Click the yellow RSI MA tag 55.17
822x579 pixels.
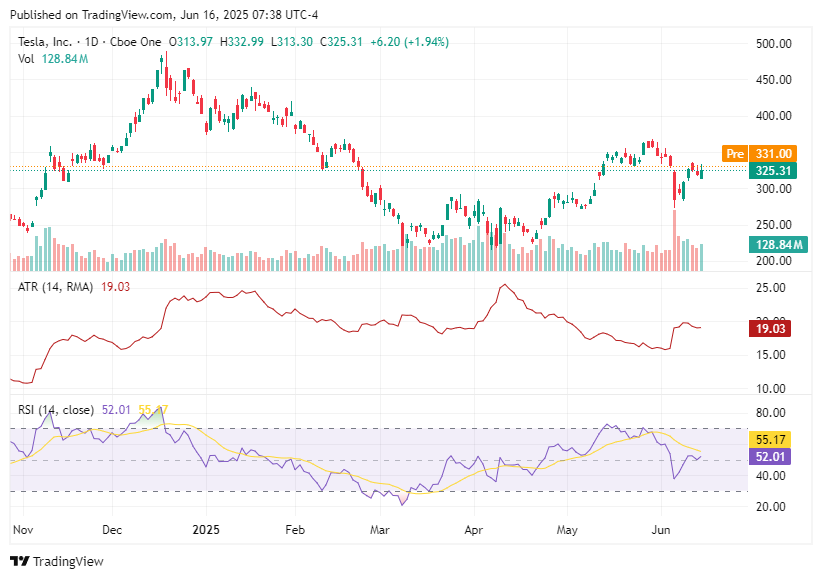pyautogui.click(x=770, y=439)
